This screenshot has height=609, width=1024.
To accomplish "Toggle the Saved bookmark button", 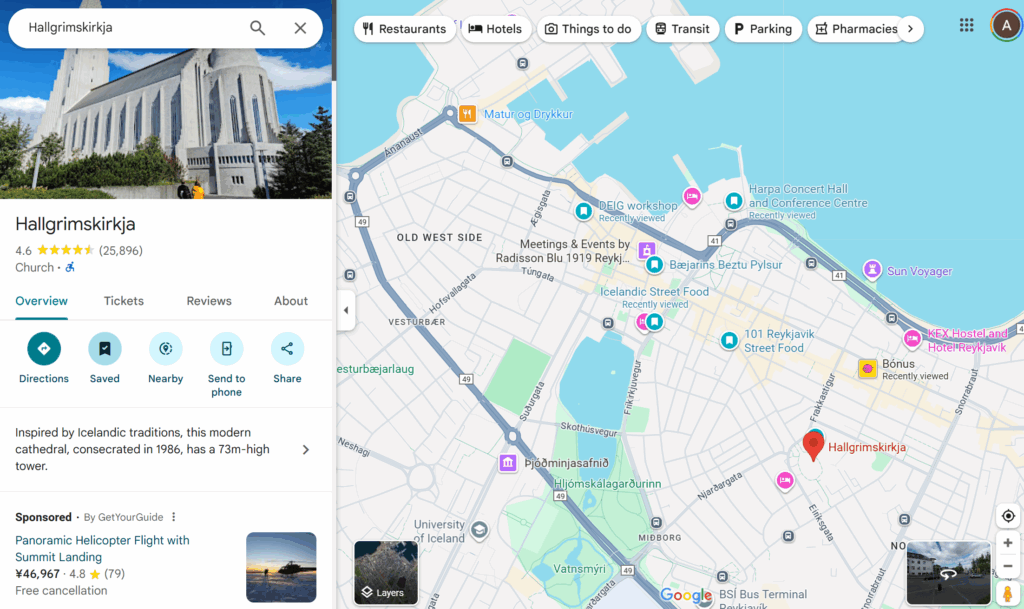I will (x=104, y=349).
